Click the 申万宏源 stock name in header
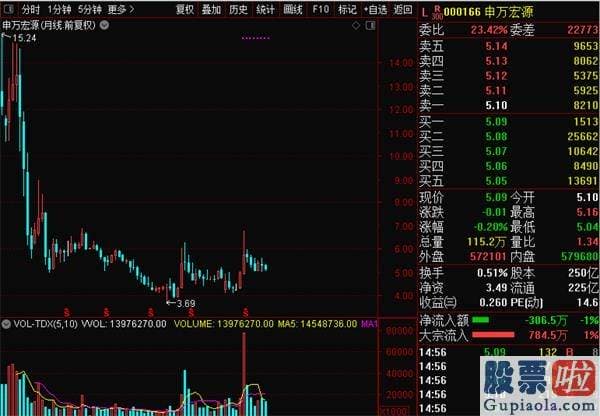This screenshot has width=600, height=416. [509, 12]
